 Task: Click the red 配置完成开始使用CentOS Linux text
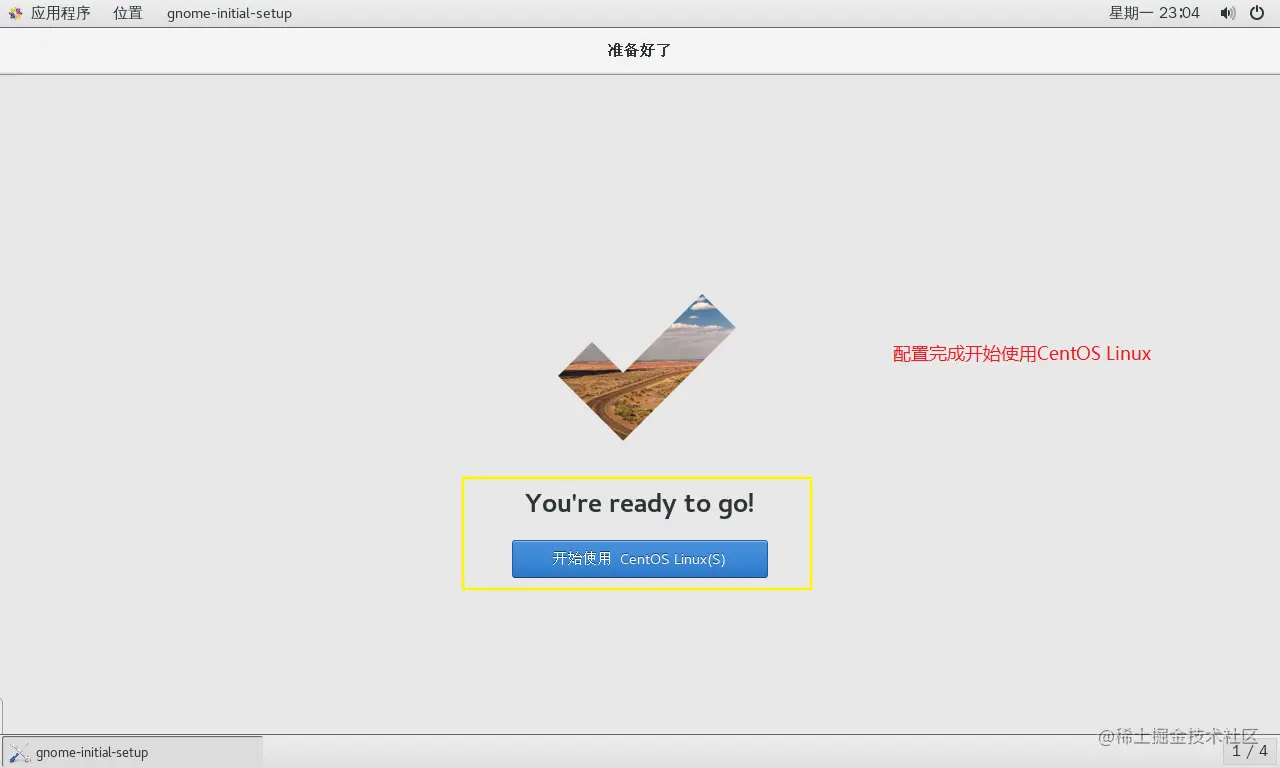tap(1021, 353)
